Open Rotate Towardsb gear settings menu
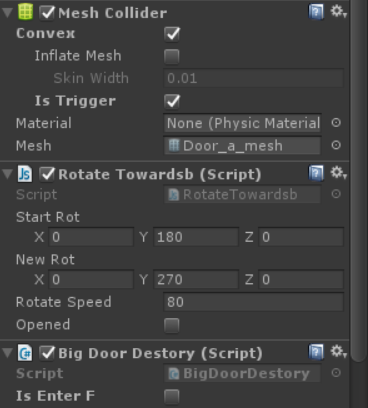This screenshot has width=368, height=408. [338, 173]
